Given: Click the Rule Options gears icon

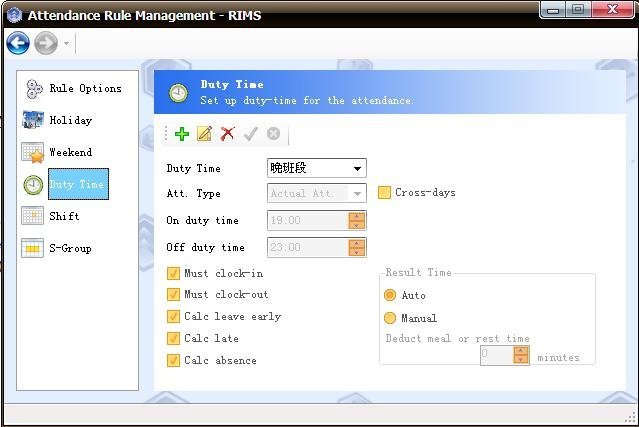Looking at the screenshot, I should [x=34, y=89].
